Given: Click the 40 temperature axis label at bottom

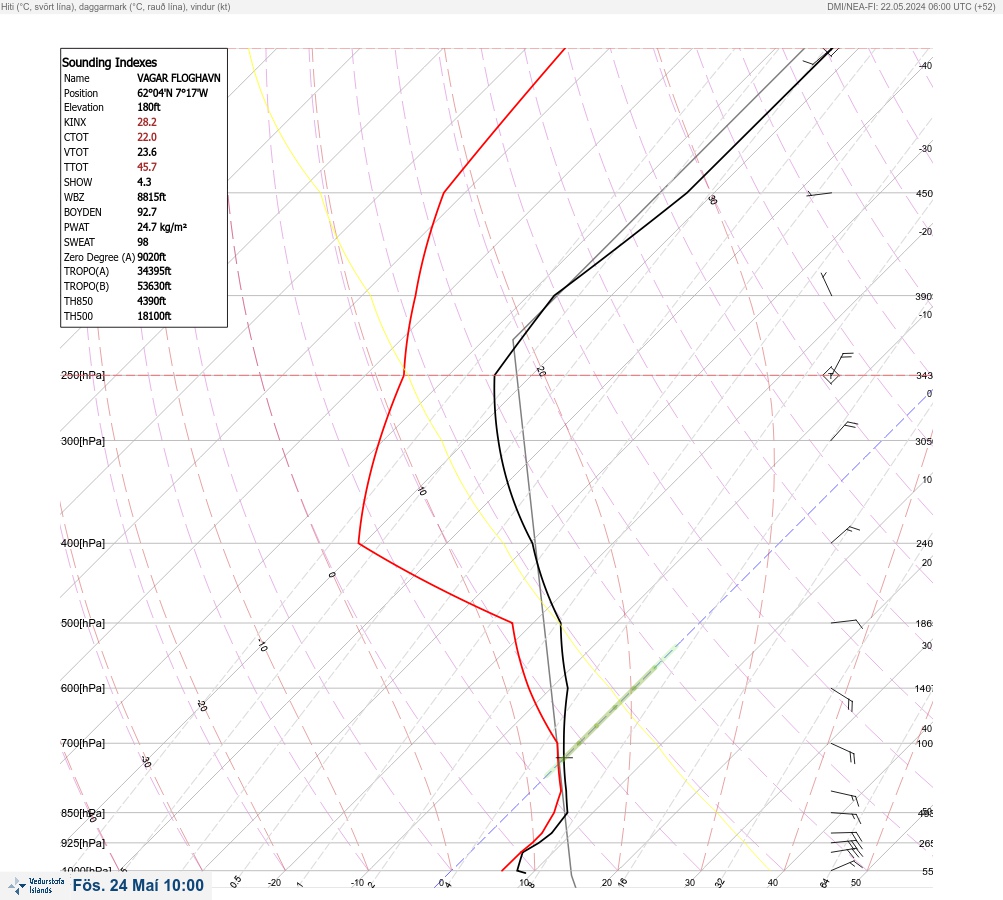Looking at the screenshot, I should click(x=773, y=883).
